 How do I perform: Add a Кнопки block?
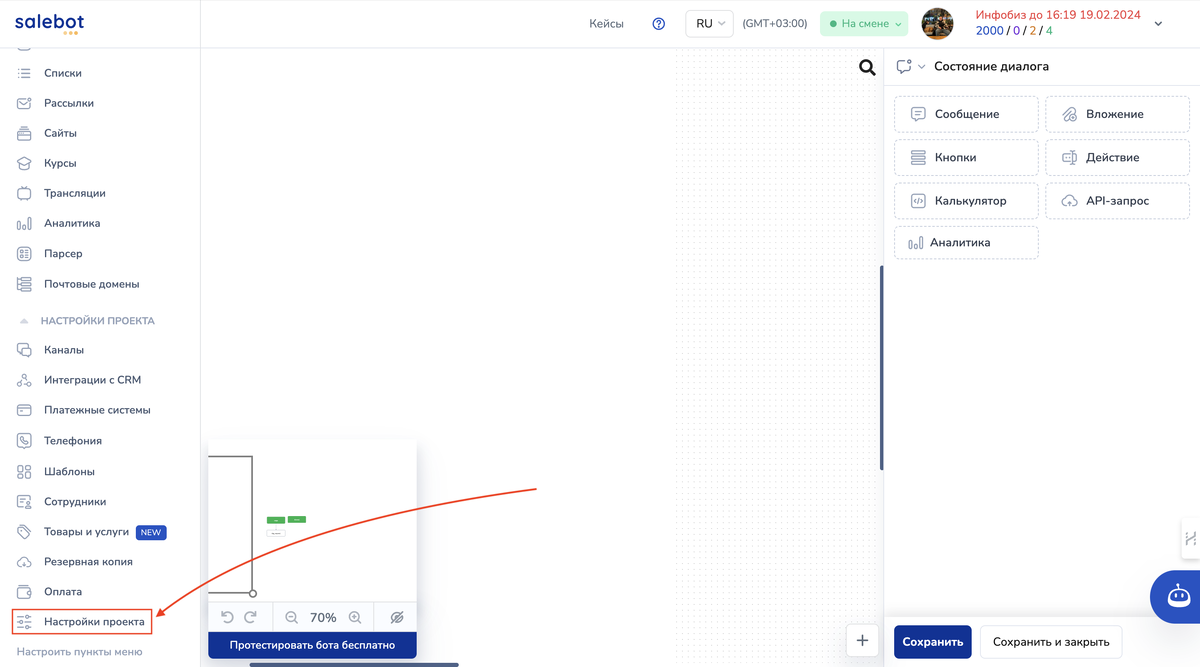click(966, 157)
